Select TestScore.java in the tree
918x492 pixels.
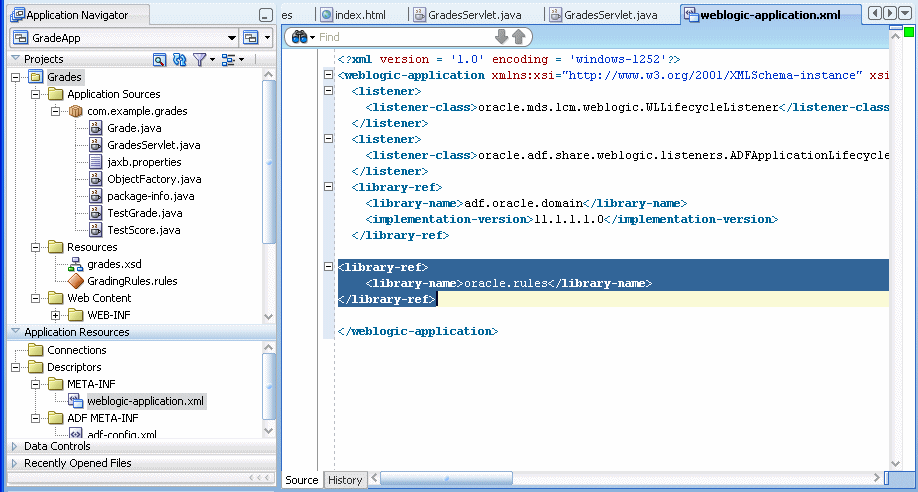(143, 230)
